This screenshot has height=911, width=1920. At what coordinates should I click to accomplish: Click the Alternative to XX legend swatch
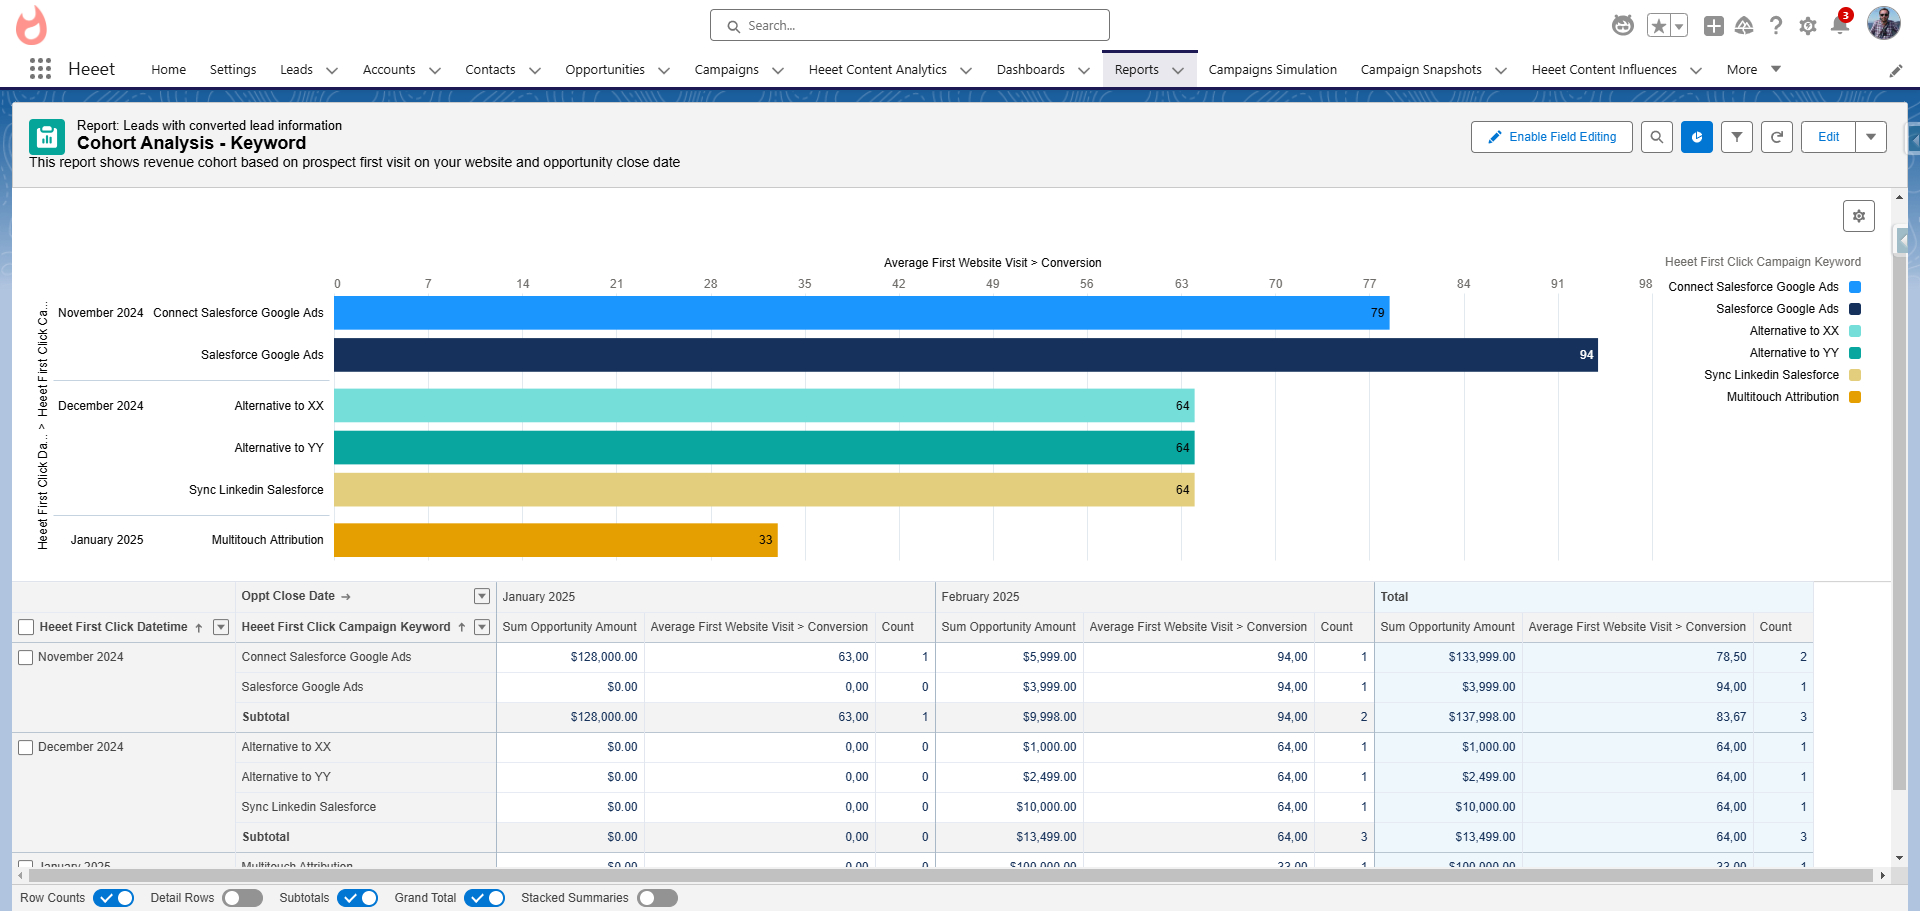coord(1855,331)
